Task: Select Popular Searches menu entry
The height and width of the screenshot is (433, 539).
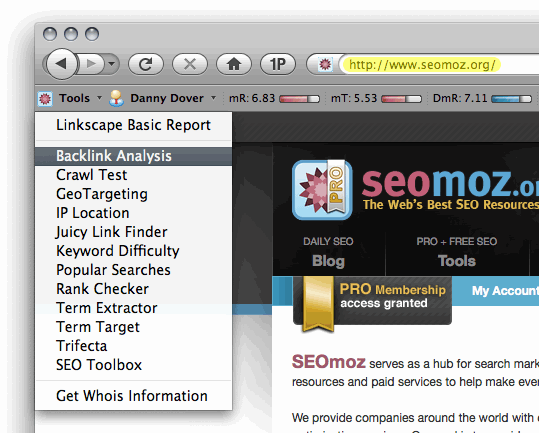Action: click(133, 270)
